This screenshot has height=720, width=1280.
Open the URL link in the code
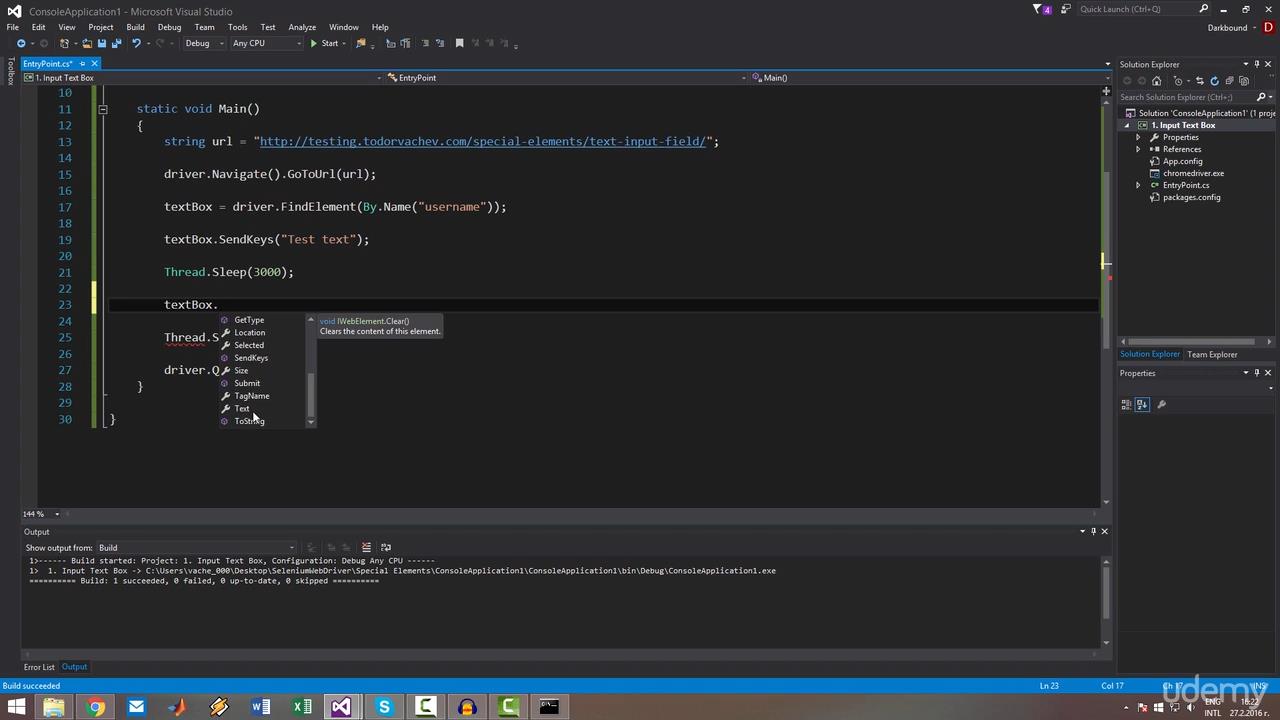point(482,142)
